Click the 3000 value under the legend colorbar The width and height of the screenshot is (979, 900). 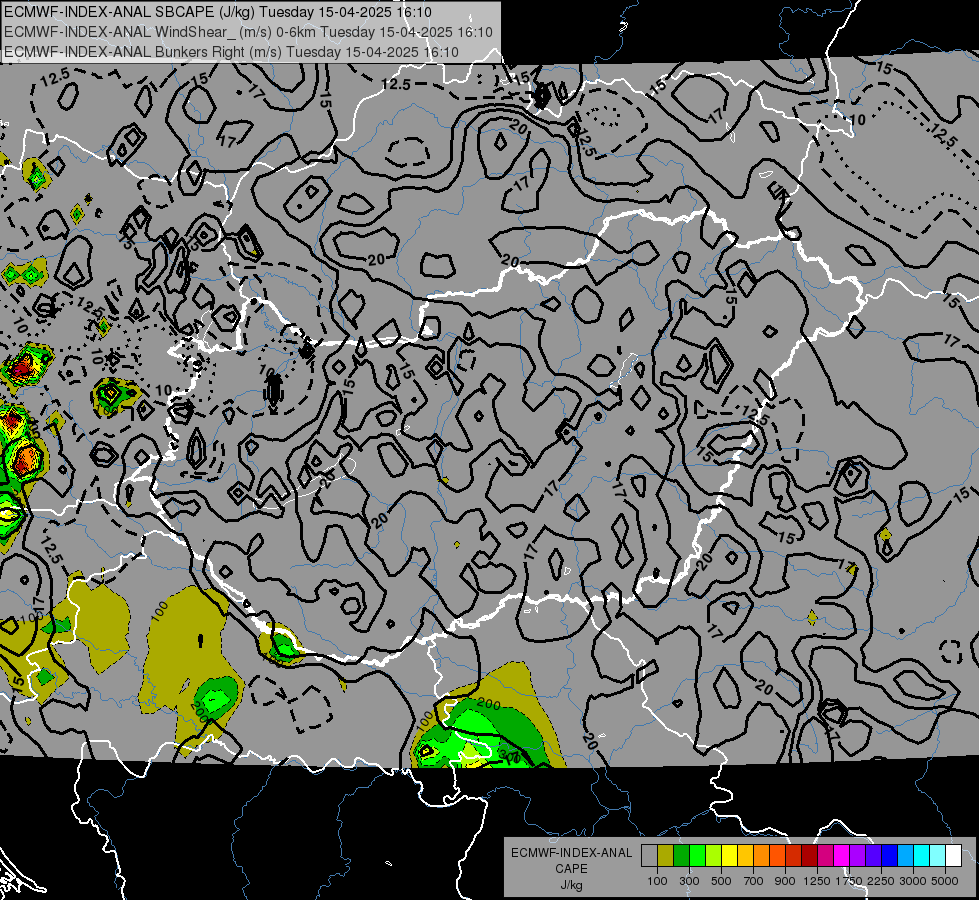click(913, 881)
